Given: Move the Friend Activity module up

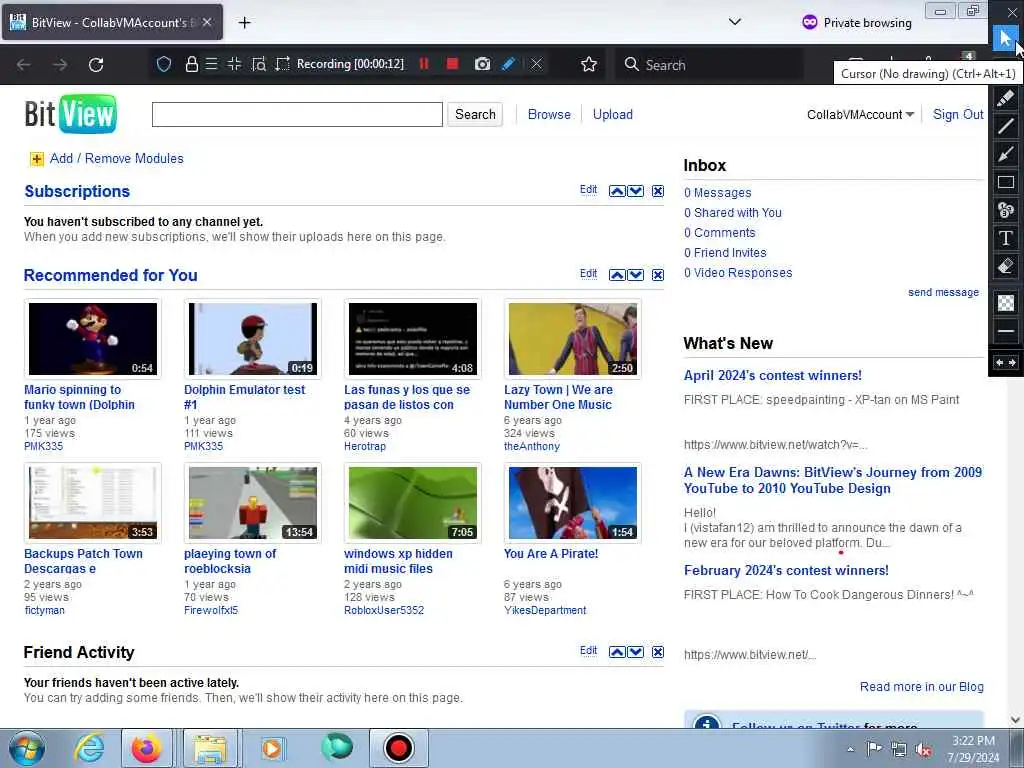Looking at the screenshot, I should pyautogui.click(x=617, y=652).
